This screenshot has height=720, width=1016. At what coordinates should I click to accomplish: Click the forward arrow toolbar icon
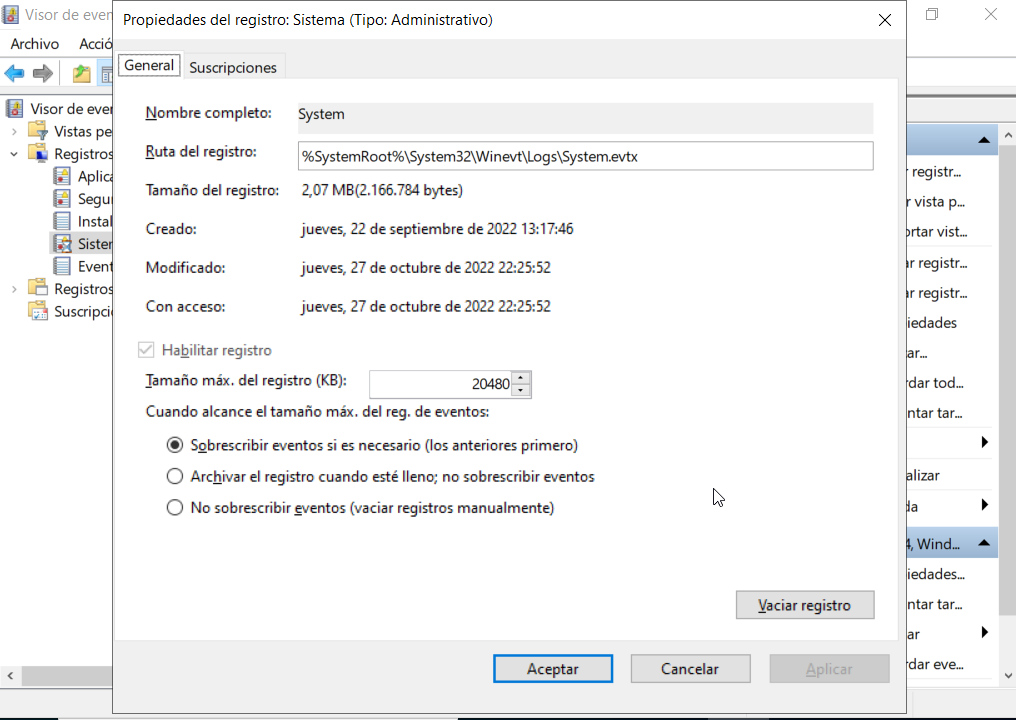(x=43, y=73)
